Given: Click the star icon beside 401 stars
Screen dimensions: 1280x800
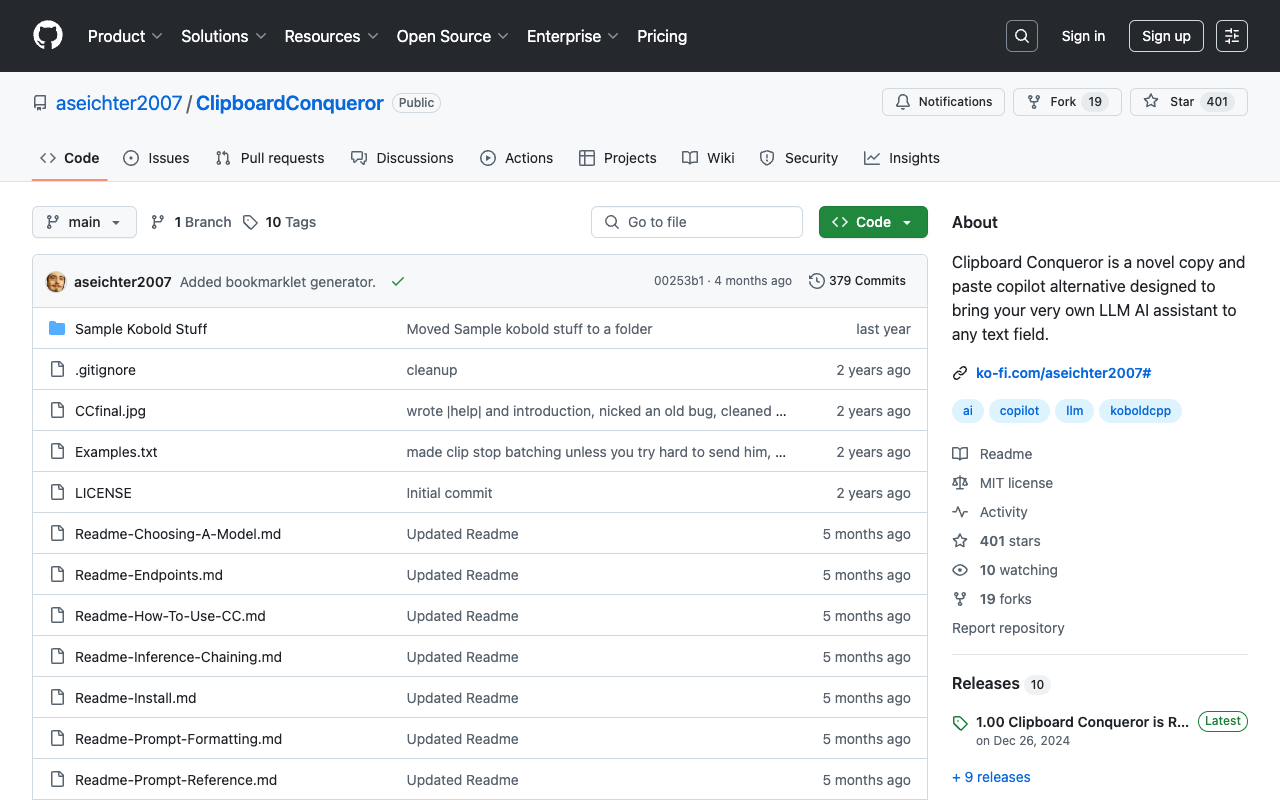Looking at the screenshot, I should [x=960, y=541].
